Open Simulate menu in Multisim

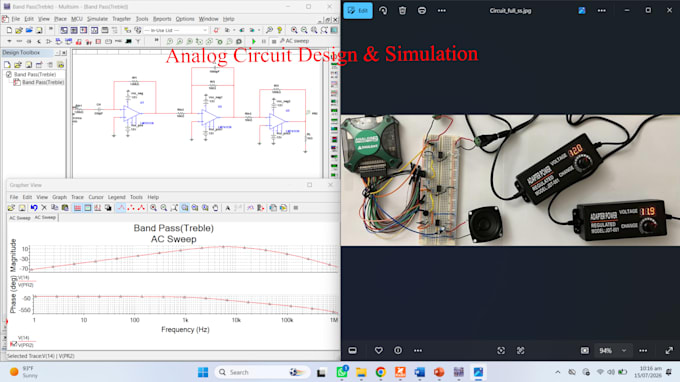97,19
